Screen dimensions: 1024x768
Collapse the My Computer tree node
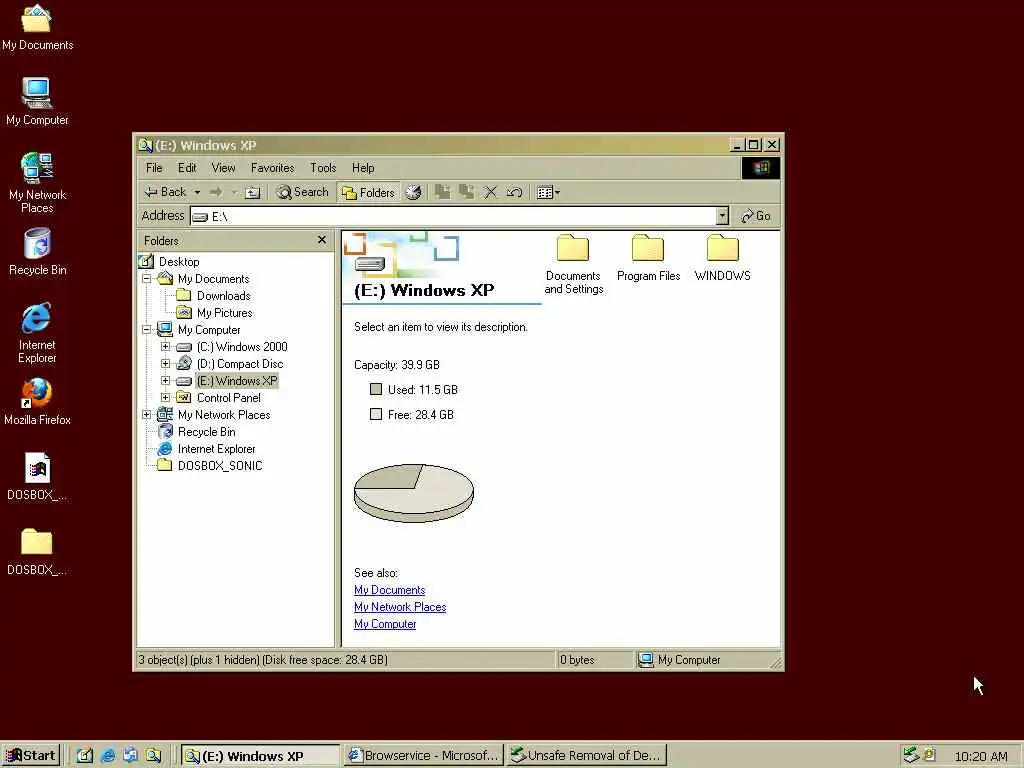click(147, 330)
